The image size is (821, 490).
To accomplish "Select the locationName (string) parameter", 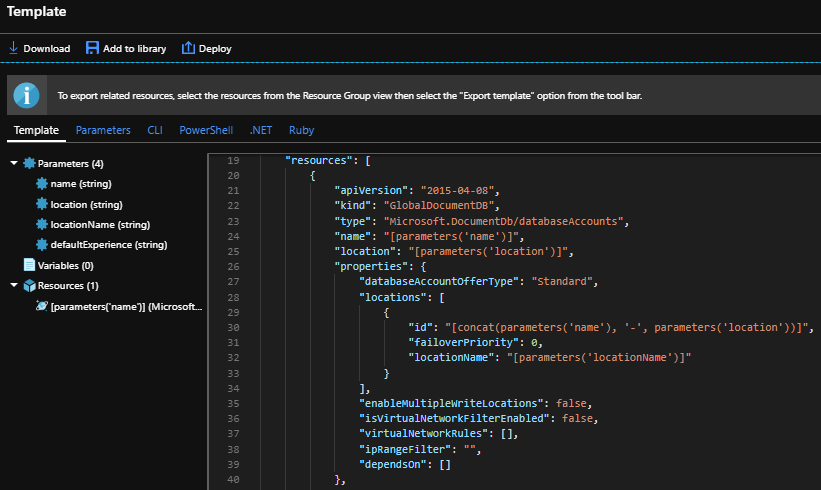I will pos(100,224).
